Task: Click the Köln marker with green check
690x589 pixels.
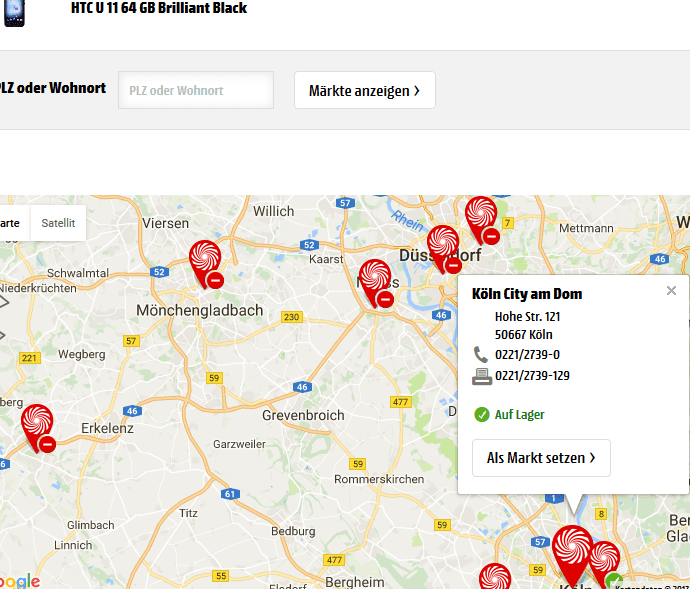Action: click(x=606, y=565)
